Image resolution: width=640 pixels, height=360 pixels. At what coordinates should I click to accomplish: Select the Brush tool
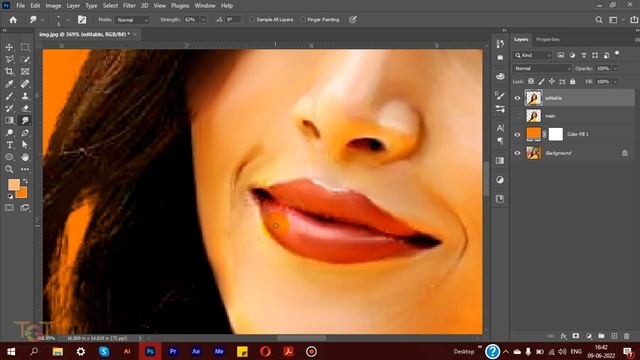[x=9, y=96]
